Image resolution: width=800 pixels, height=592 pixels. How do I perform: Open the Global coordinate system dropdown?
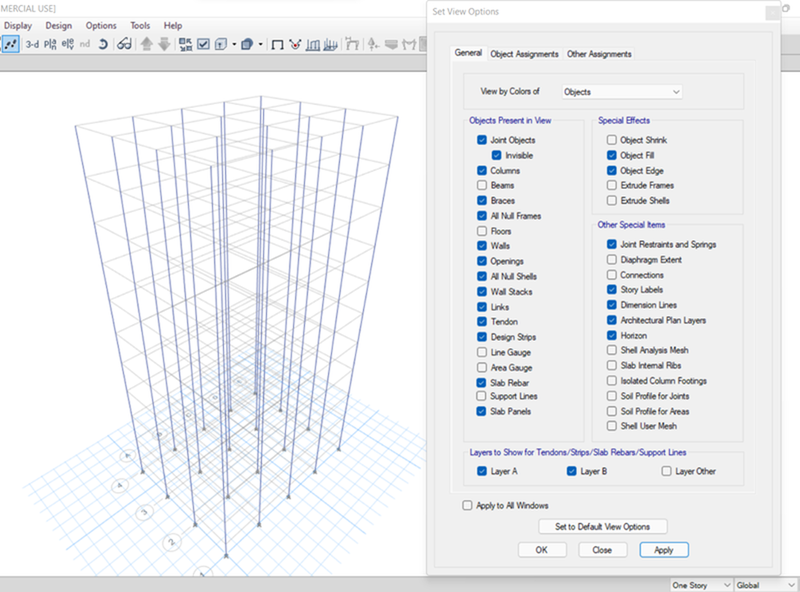(x=766, y=585)
